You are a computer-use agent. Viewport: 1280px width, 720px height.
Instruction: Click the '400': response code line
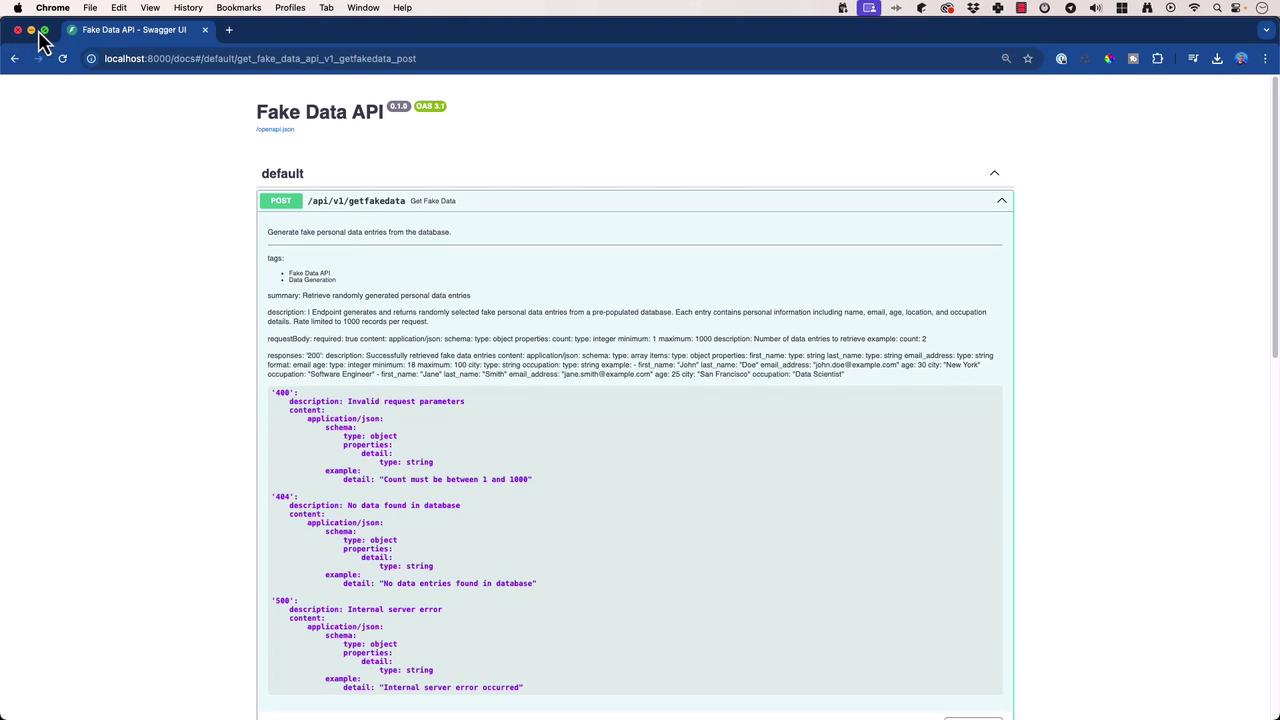pos(285,393)
